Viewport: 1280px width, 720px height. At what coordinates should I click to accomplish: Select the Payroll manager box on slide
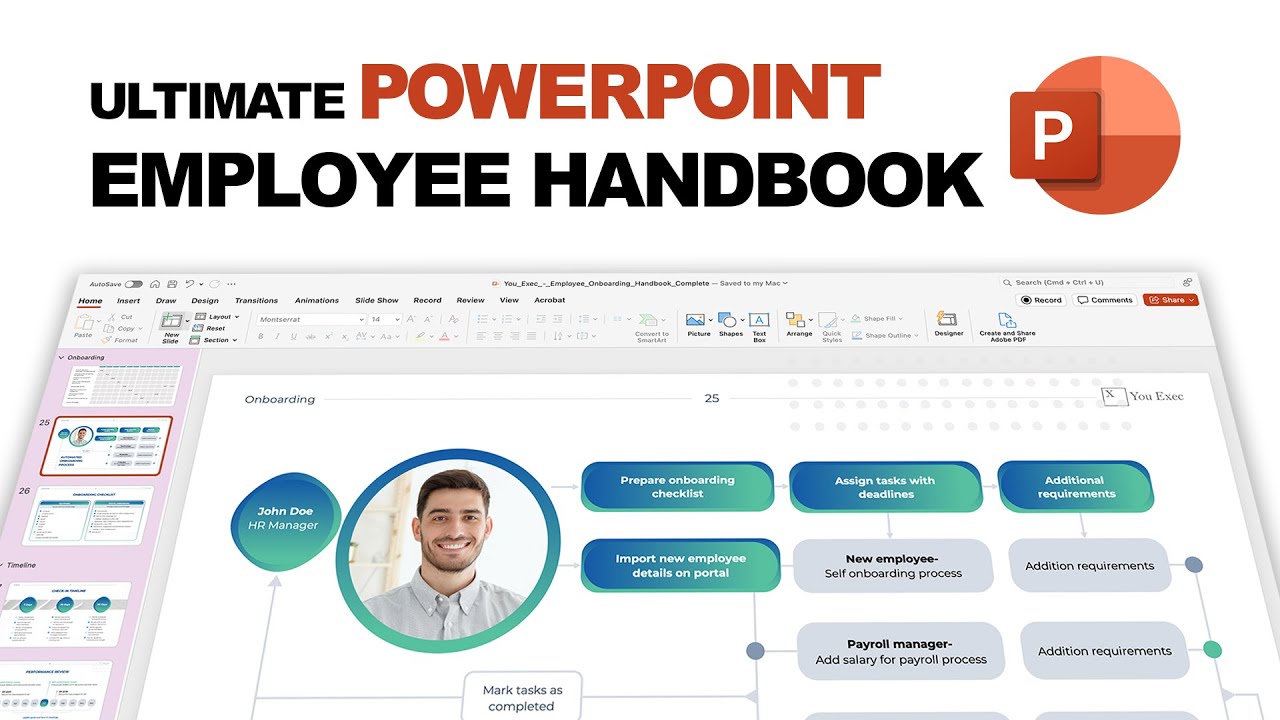[x=900, y=652]
